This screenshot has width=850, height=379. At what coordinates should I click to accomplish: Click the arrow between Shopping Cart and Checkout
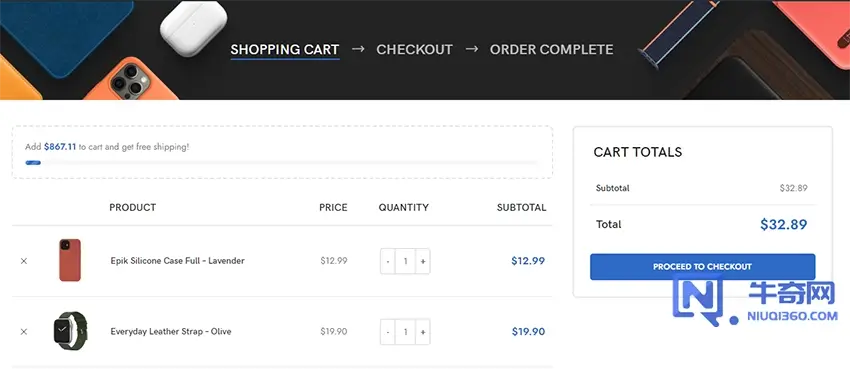(x=358, y=49)
